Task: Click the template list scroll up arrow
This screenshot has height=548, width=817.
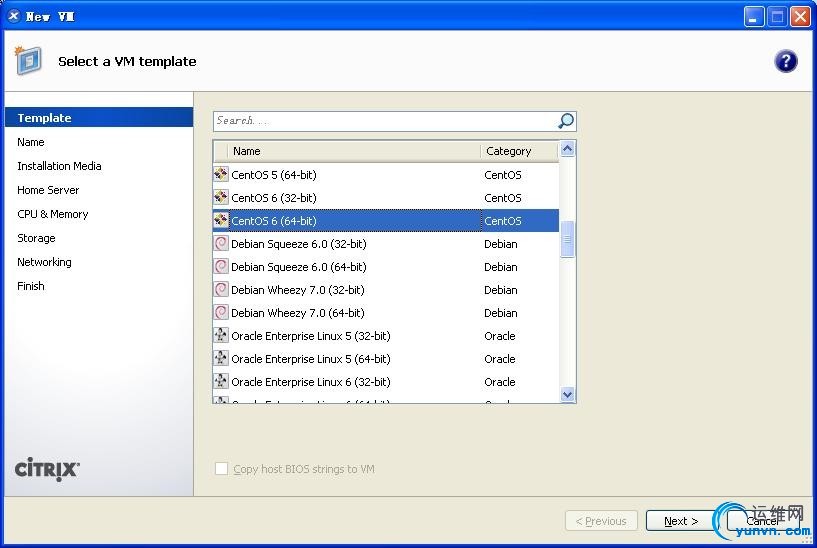Action: coord(567,150)
